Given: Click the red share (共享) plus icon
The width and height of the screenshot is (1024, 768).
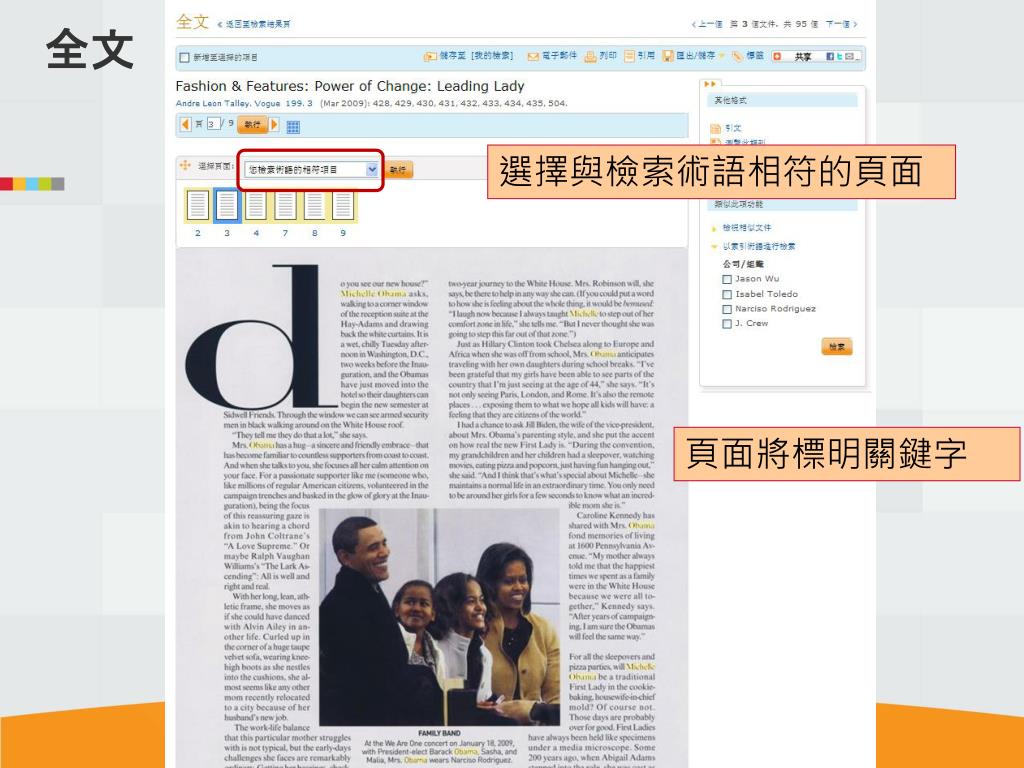Looking at the screenshot, I should click(777, 57).
